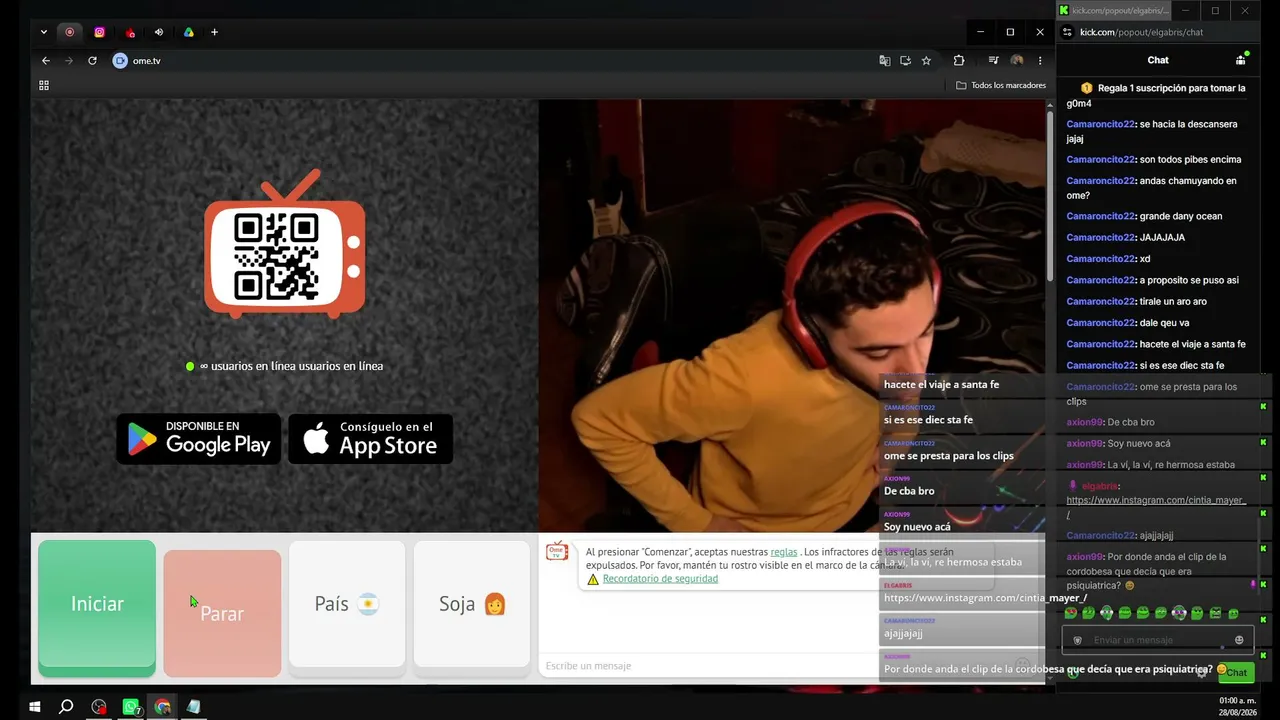Open the App Store download badge
This screenshot has height=720, width=1280.
371,439
